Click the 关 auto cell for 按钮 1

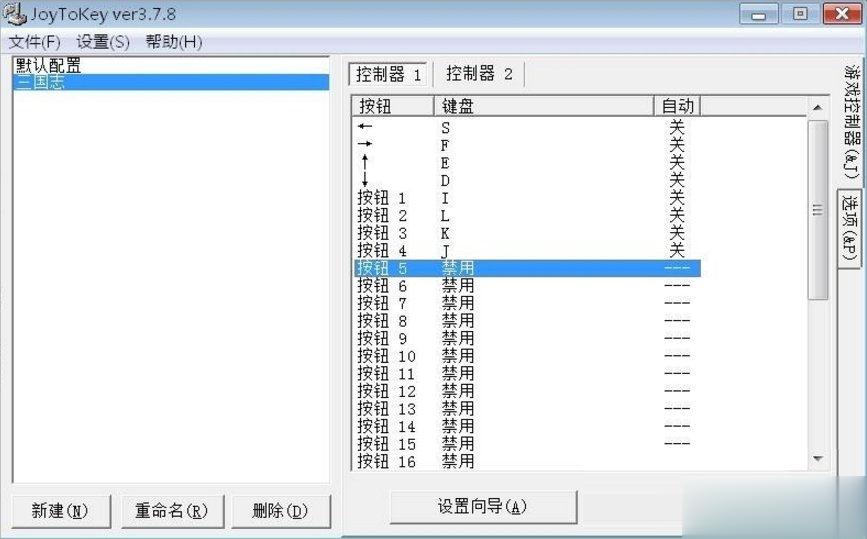tap(677, 198)
